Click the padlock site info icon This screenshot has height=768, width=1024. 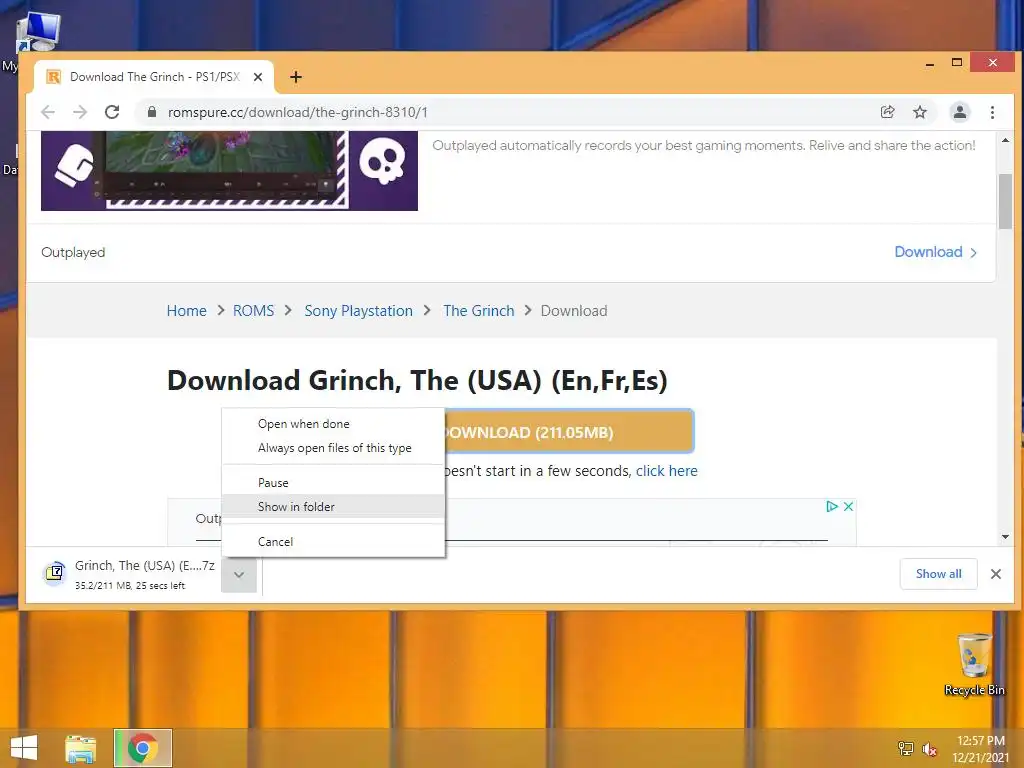point(152,112)
